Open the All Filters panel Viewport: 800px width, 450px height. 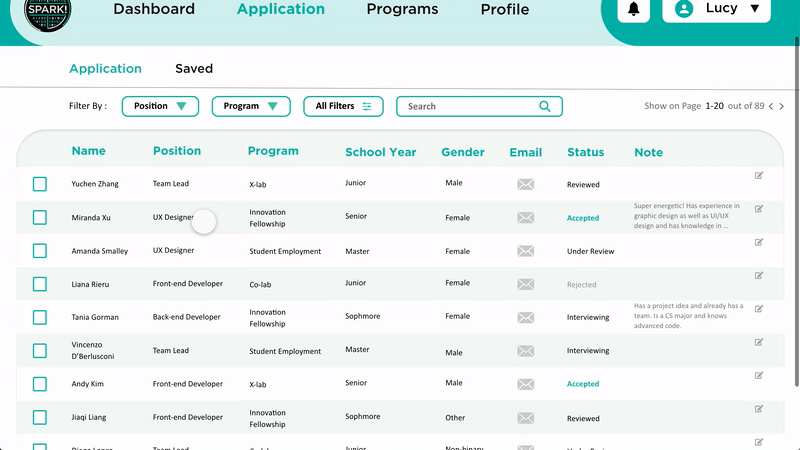pos(343,106)
